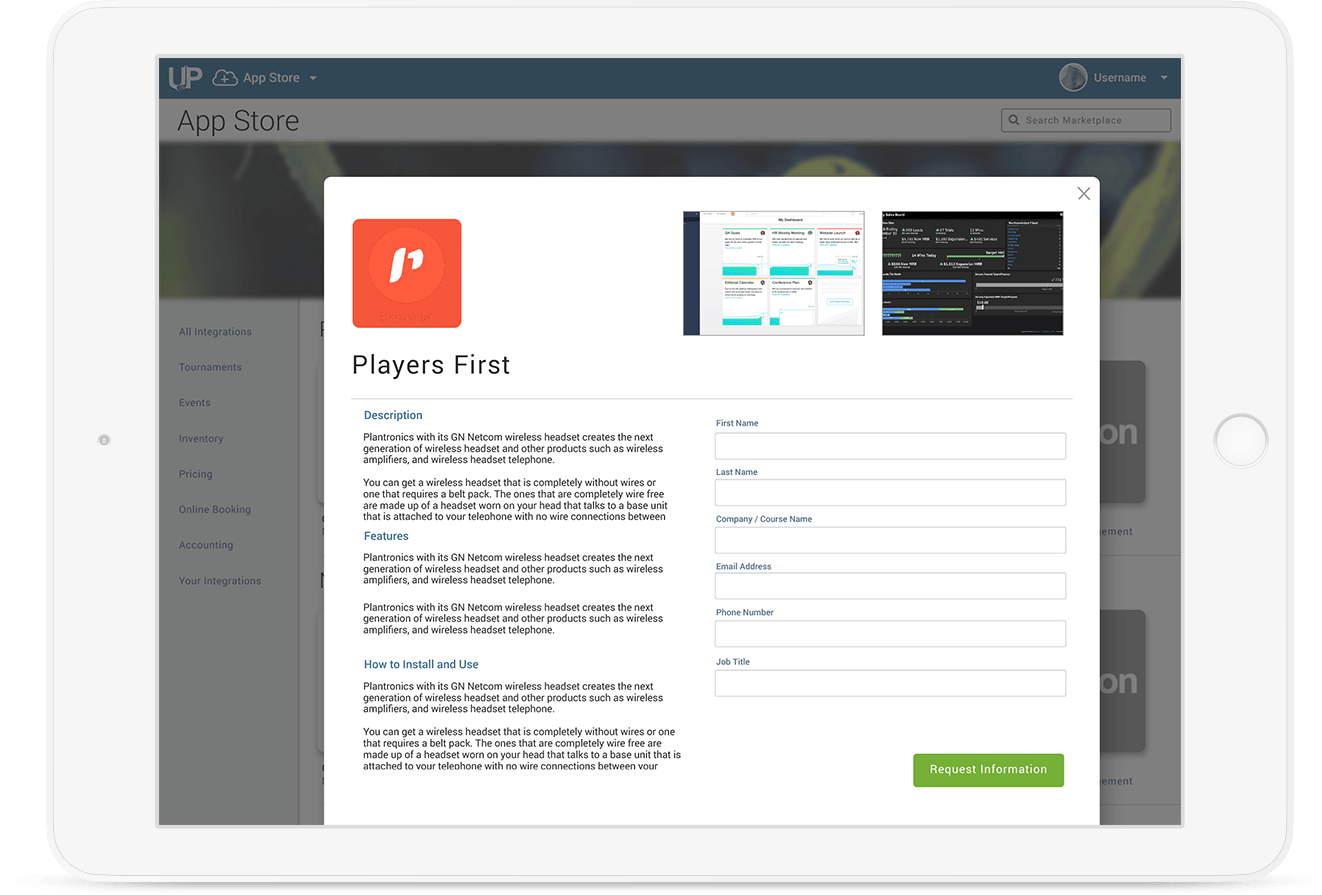Click the user avatar picture
This screenshot has height=895, width=1322.
(x=1073, y=77)
